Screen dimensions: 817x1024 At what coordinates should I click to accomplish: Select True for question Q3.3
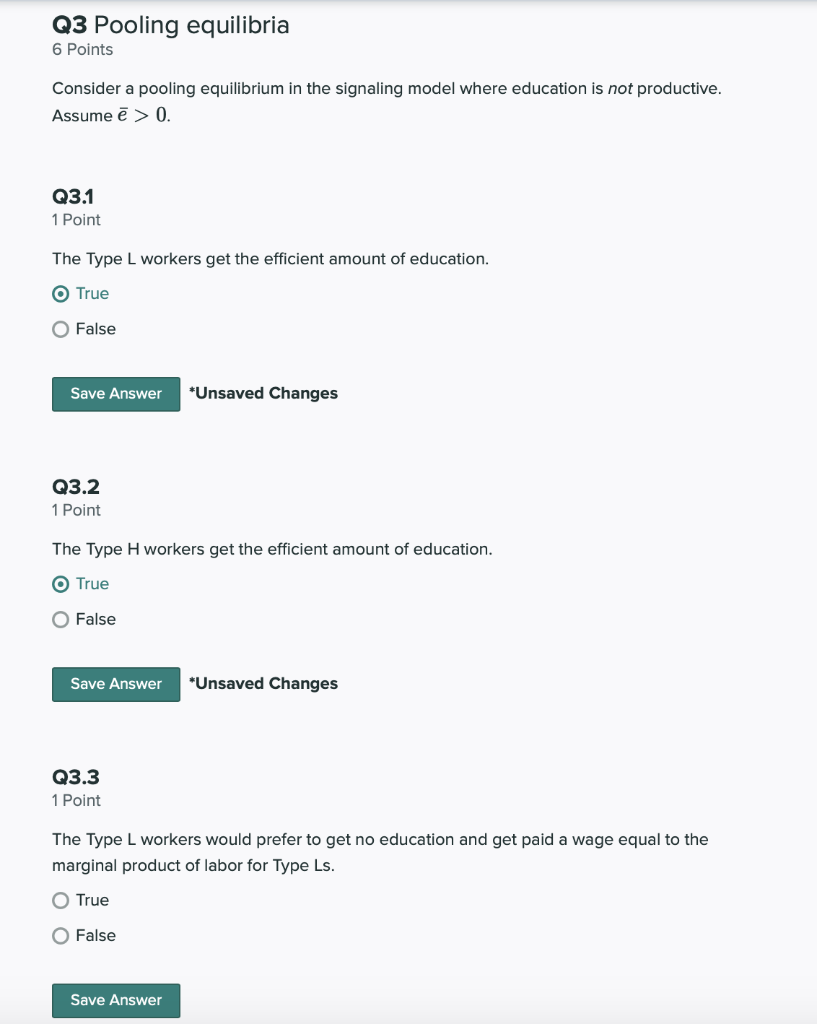pos(61,900)
